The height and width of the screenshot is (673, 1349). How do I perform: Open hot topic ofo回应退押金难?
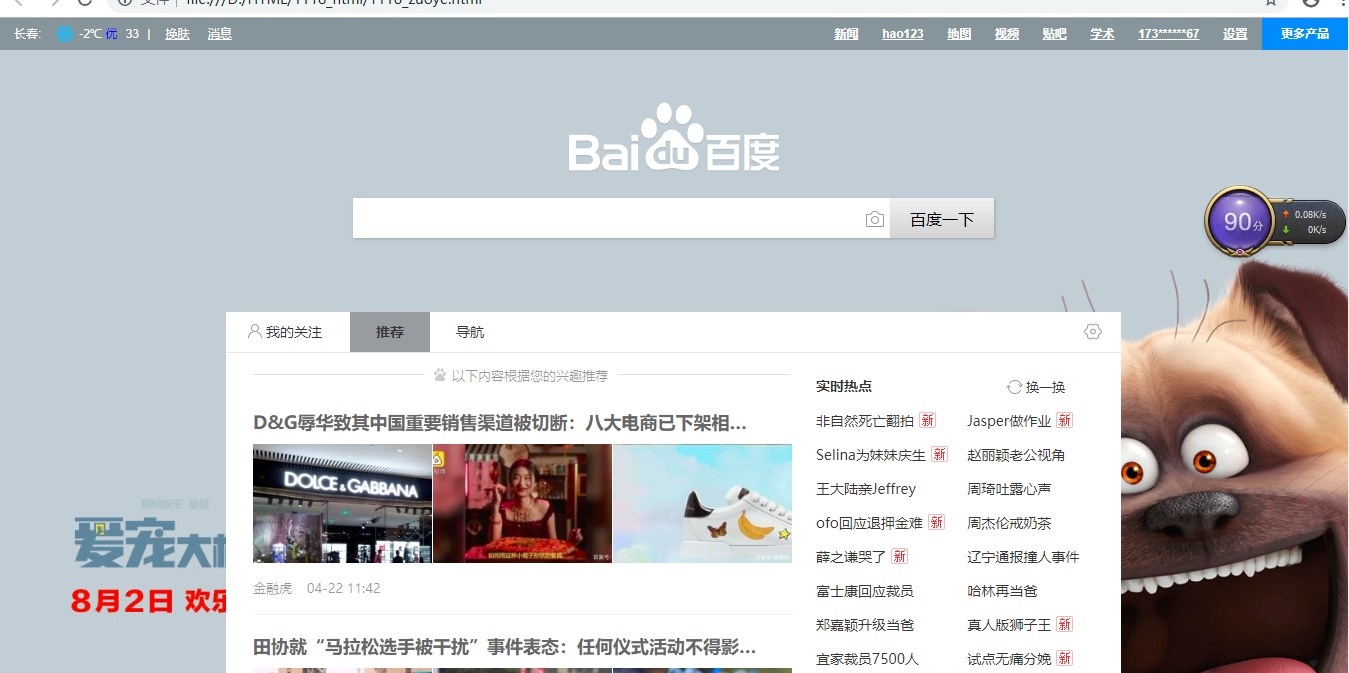[x=869, y=523]
